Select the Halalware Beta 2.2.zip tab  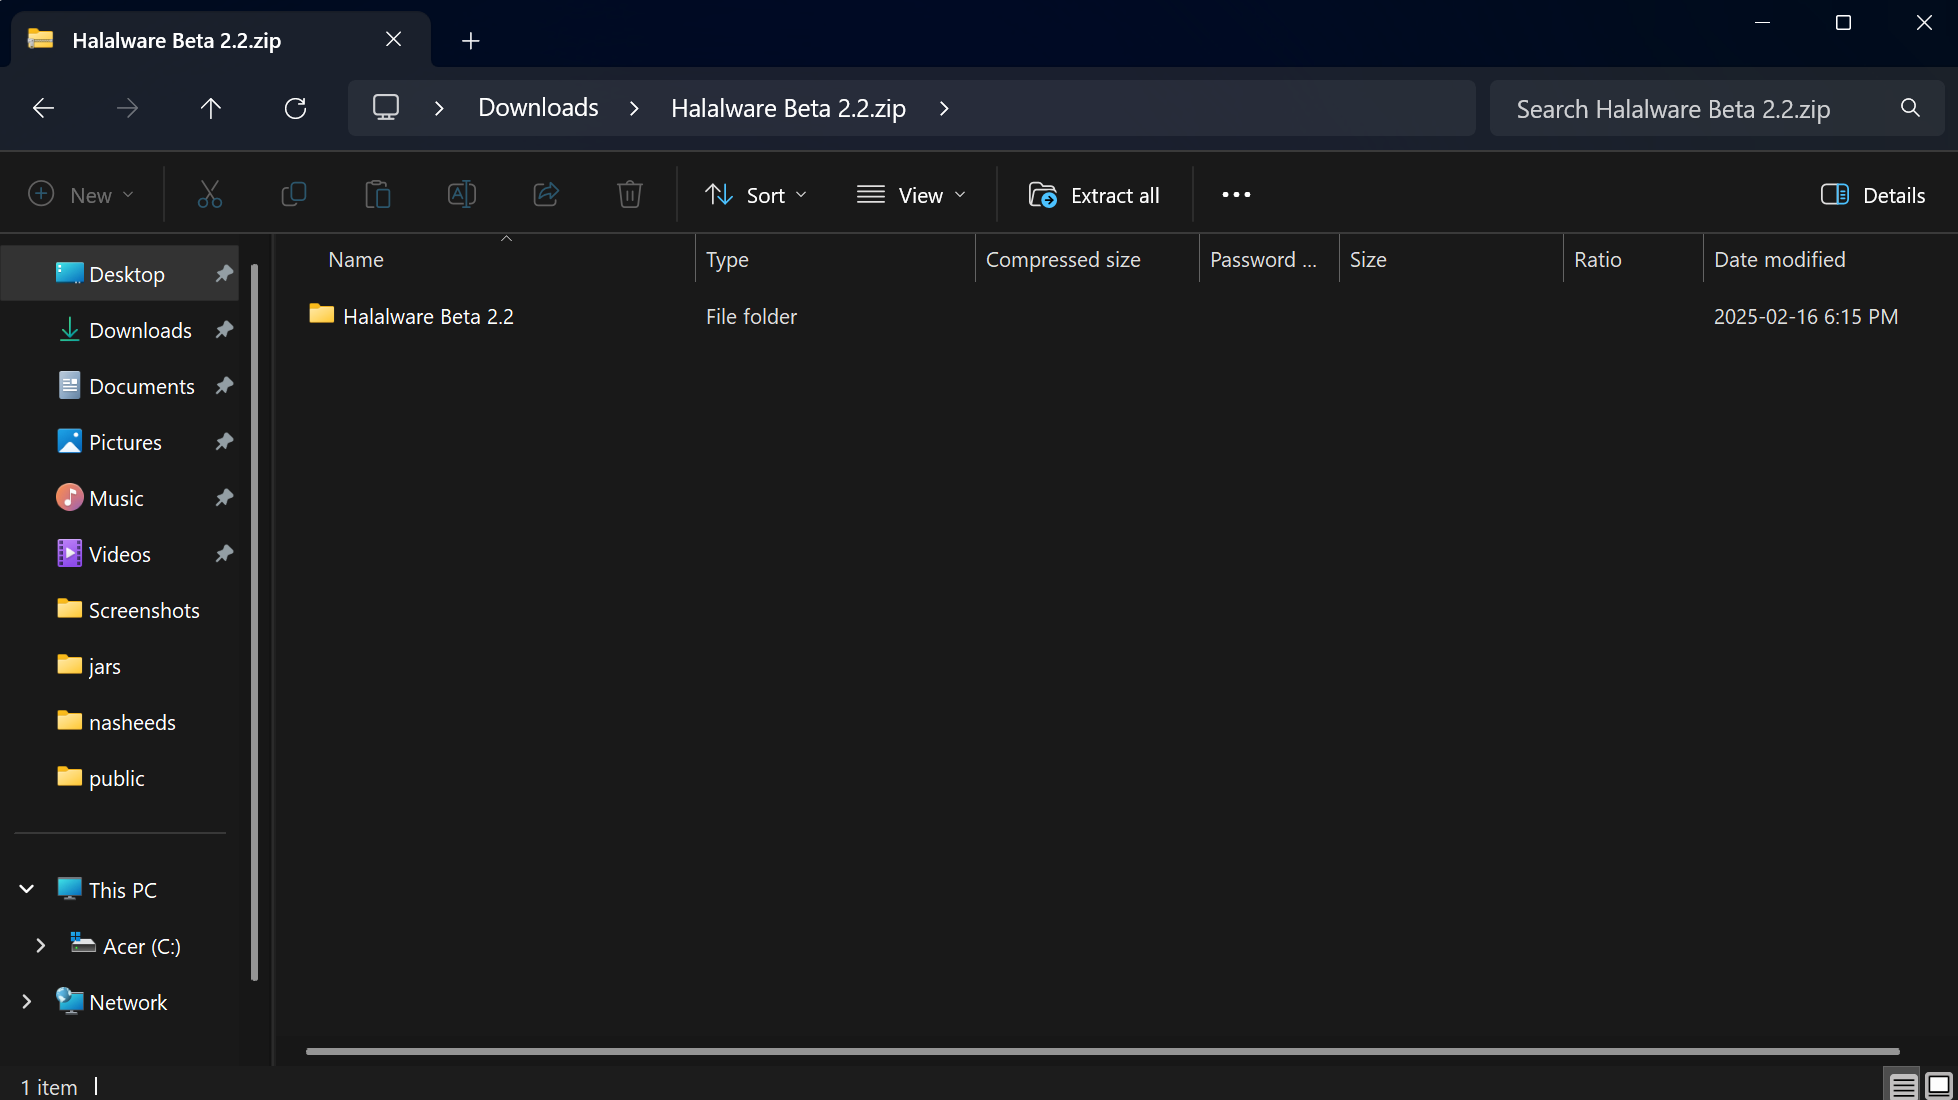pyautogui.click(x=221, y=40)
